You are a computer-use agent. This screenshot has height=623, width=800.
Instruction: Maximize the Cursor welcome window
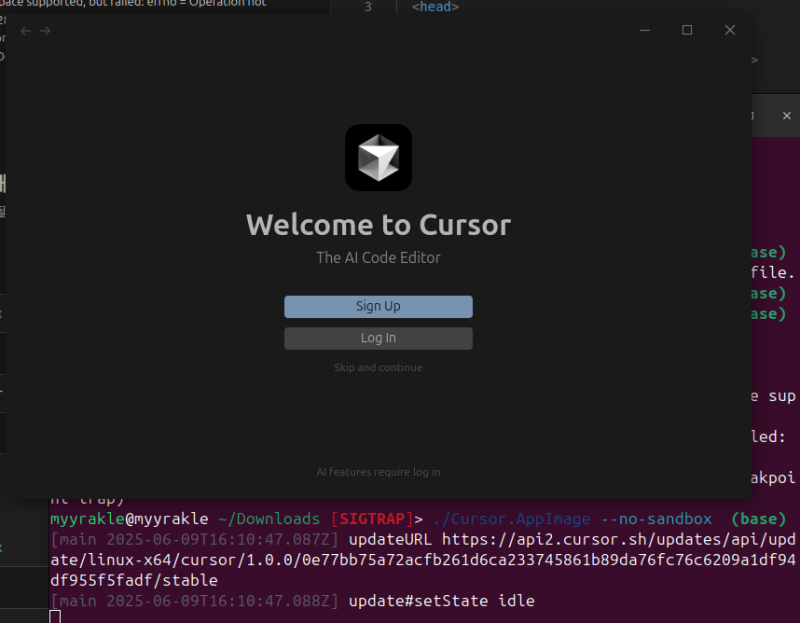click(x=687, y=30)
